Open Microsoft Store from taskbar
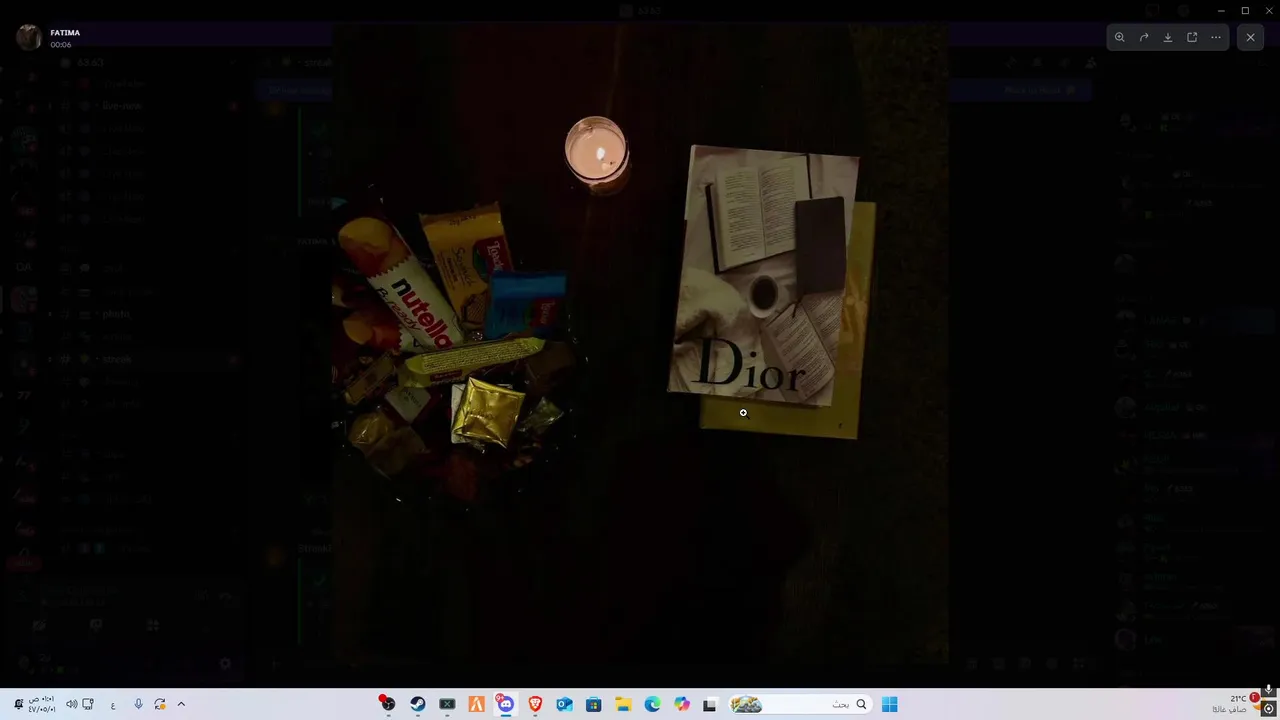 click(x=593, y=704)
